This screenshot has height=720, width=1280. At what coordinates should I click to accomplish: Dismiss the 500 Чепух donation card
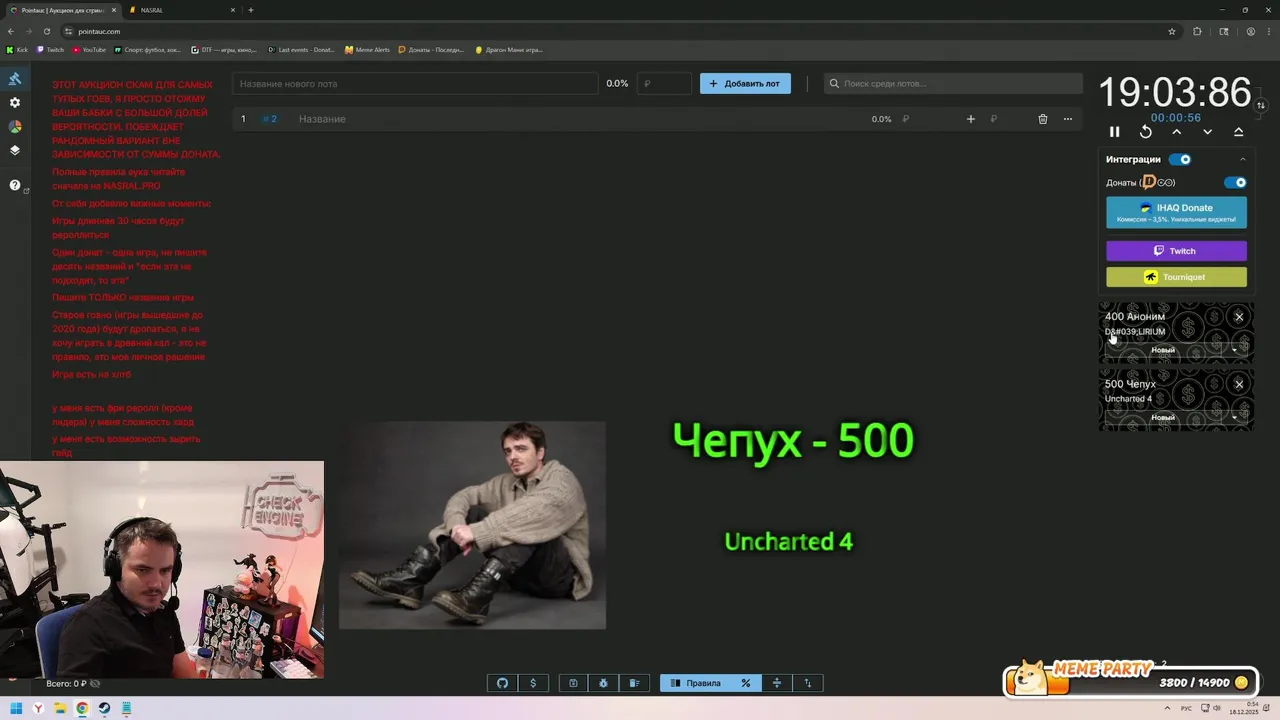(1239, 384)
